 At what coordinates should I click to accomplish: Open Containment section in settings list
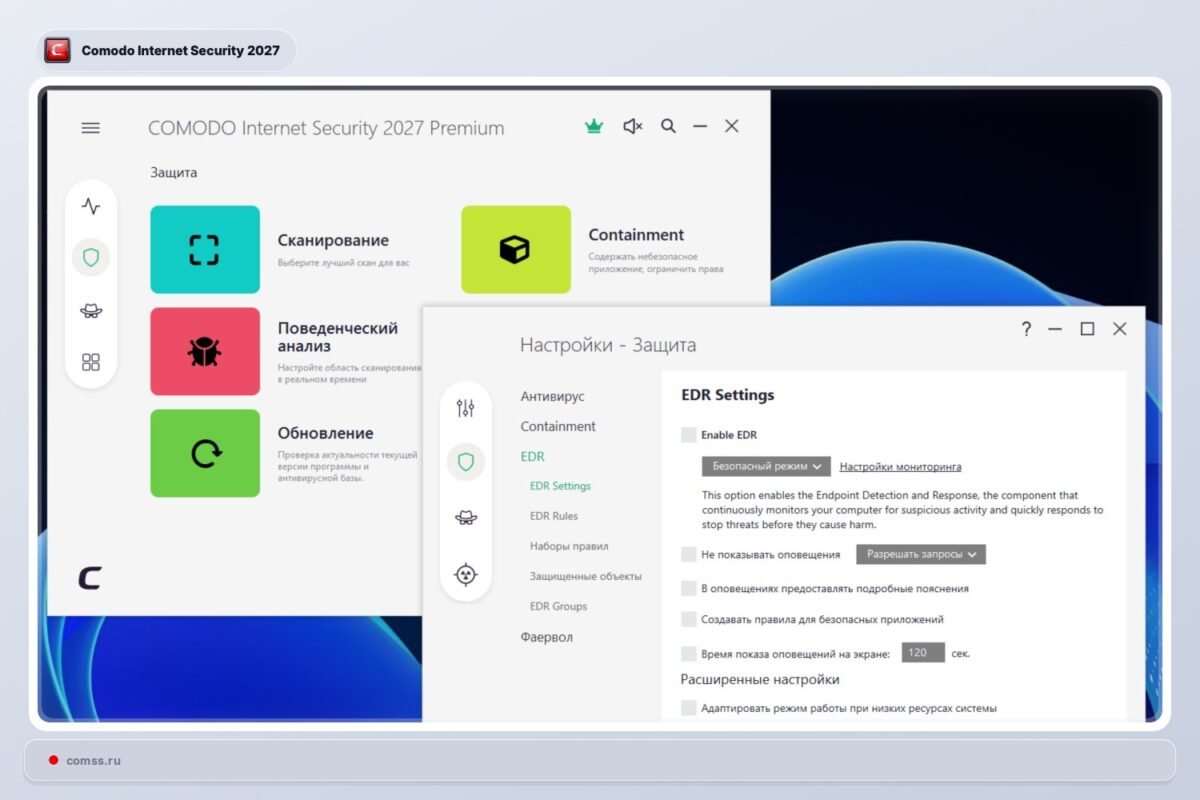tap(558, 426)
